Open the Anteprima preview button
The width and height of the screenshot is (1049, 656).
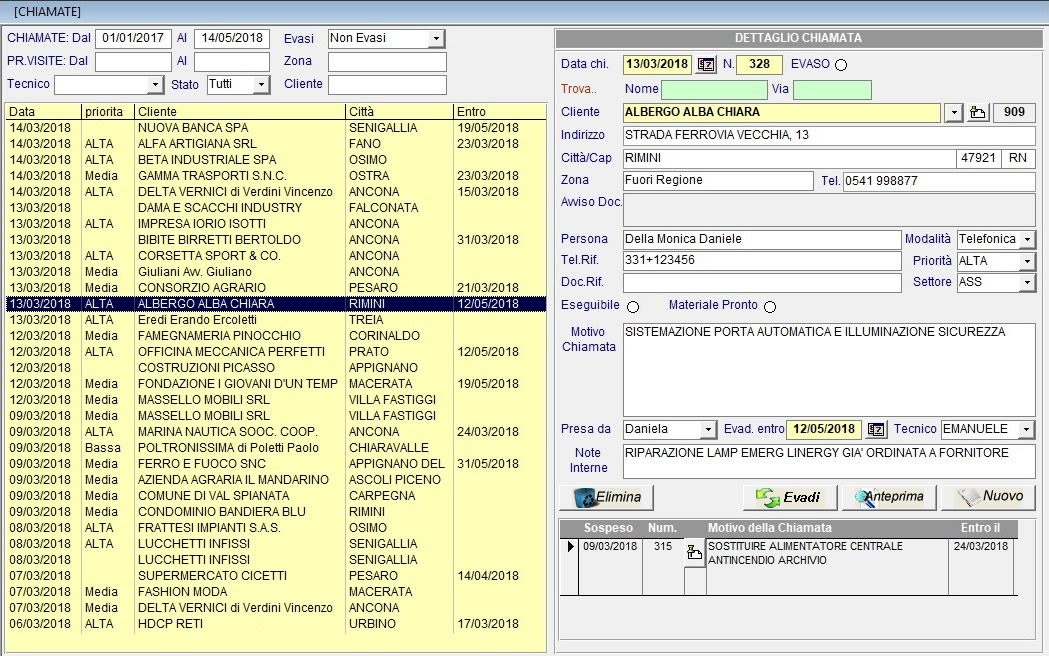click(889, 498)
